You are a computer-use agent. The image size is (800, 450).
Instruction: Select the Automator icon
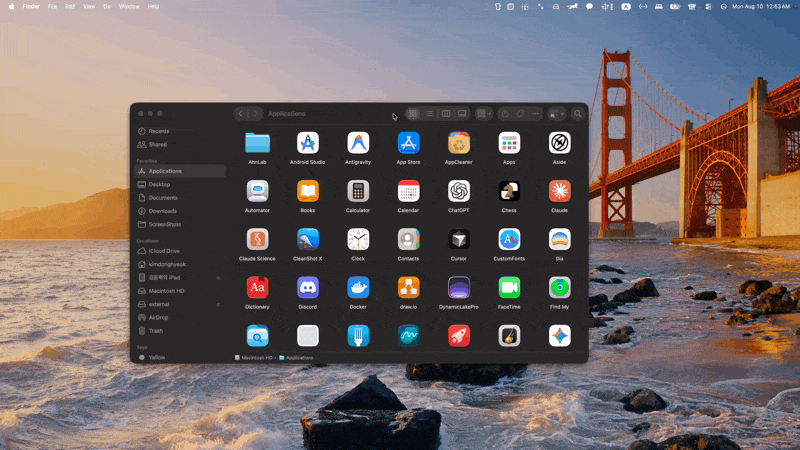click(257, 191)
